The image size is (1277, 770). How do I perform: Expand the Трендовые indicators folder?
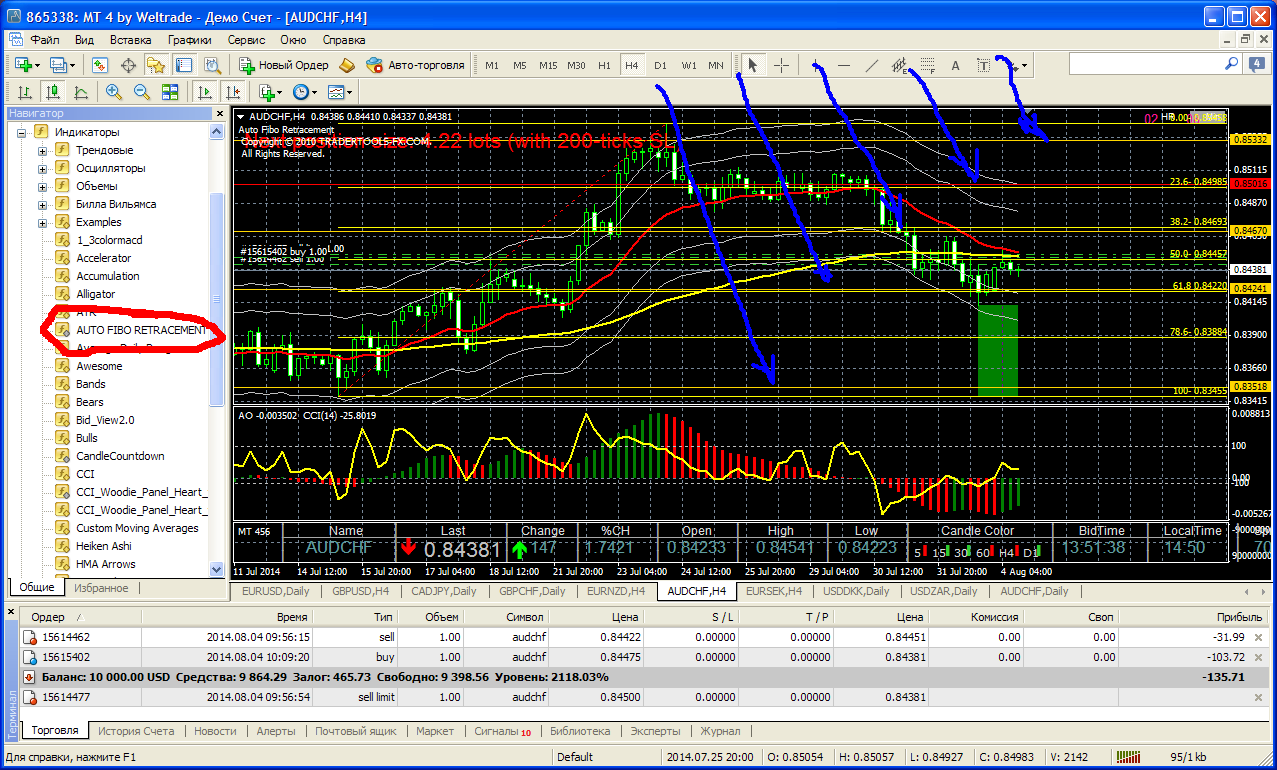coord(42,150)
